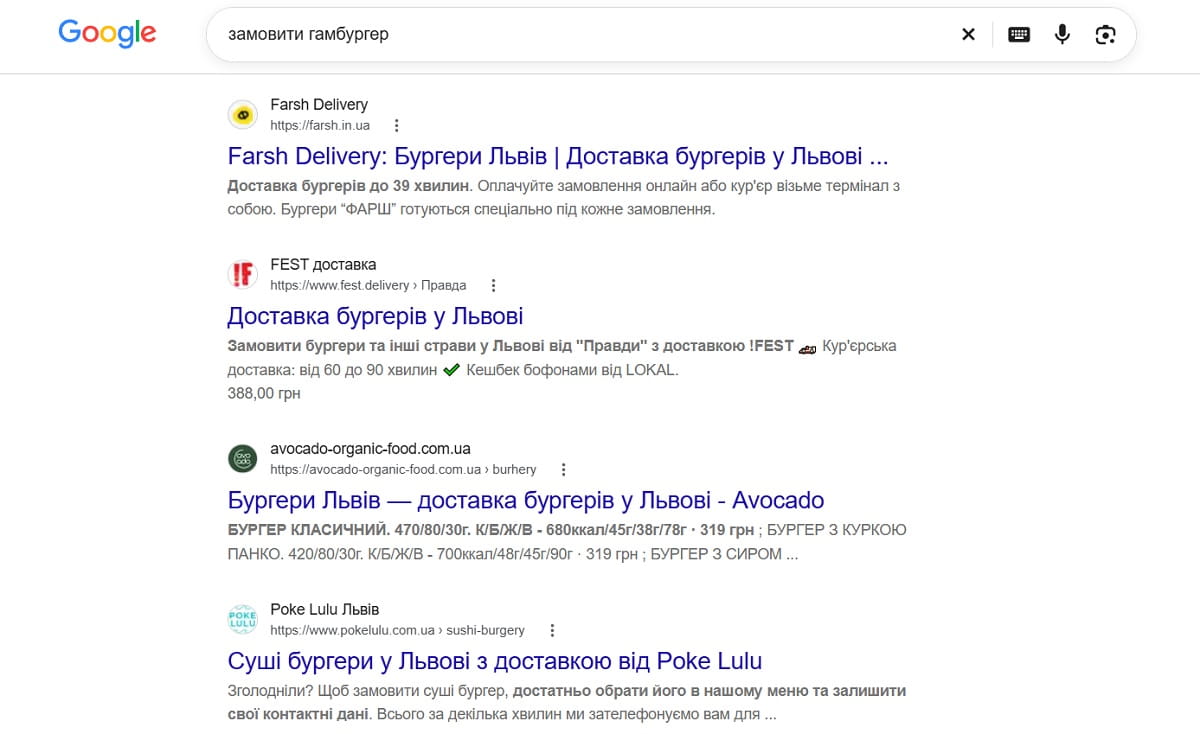
Task: Open the 'Доставка бургерів у Львові' result title
Action: click(x=376, y=316)
